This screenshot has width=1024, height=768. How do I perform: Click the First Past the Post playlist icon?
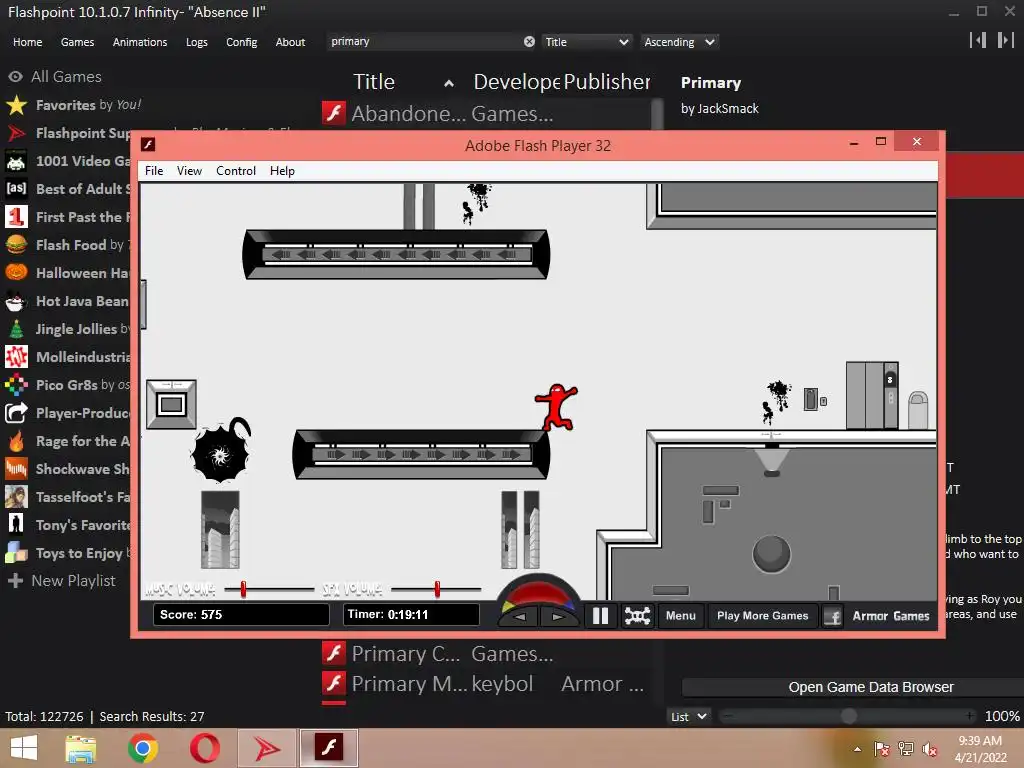[16, 217]
